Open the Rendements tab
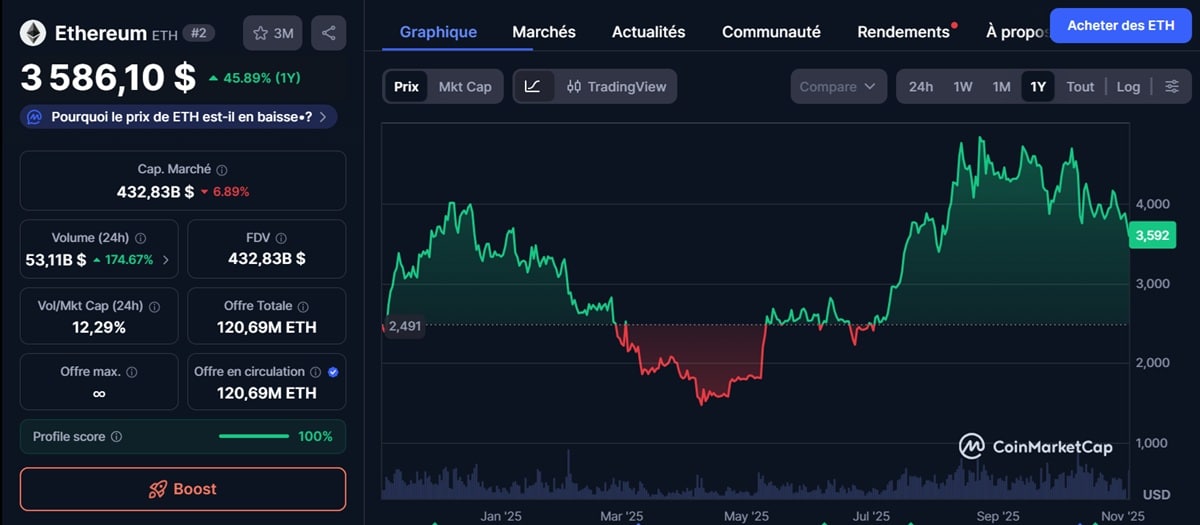The height and width of the screenshot is (525, 1200). [x=904, y=32]
